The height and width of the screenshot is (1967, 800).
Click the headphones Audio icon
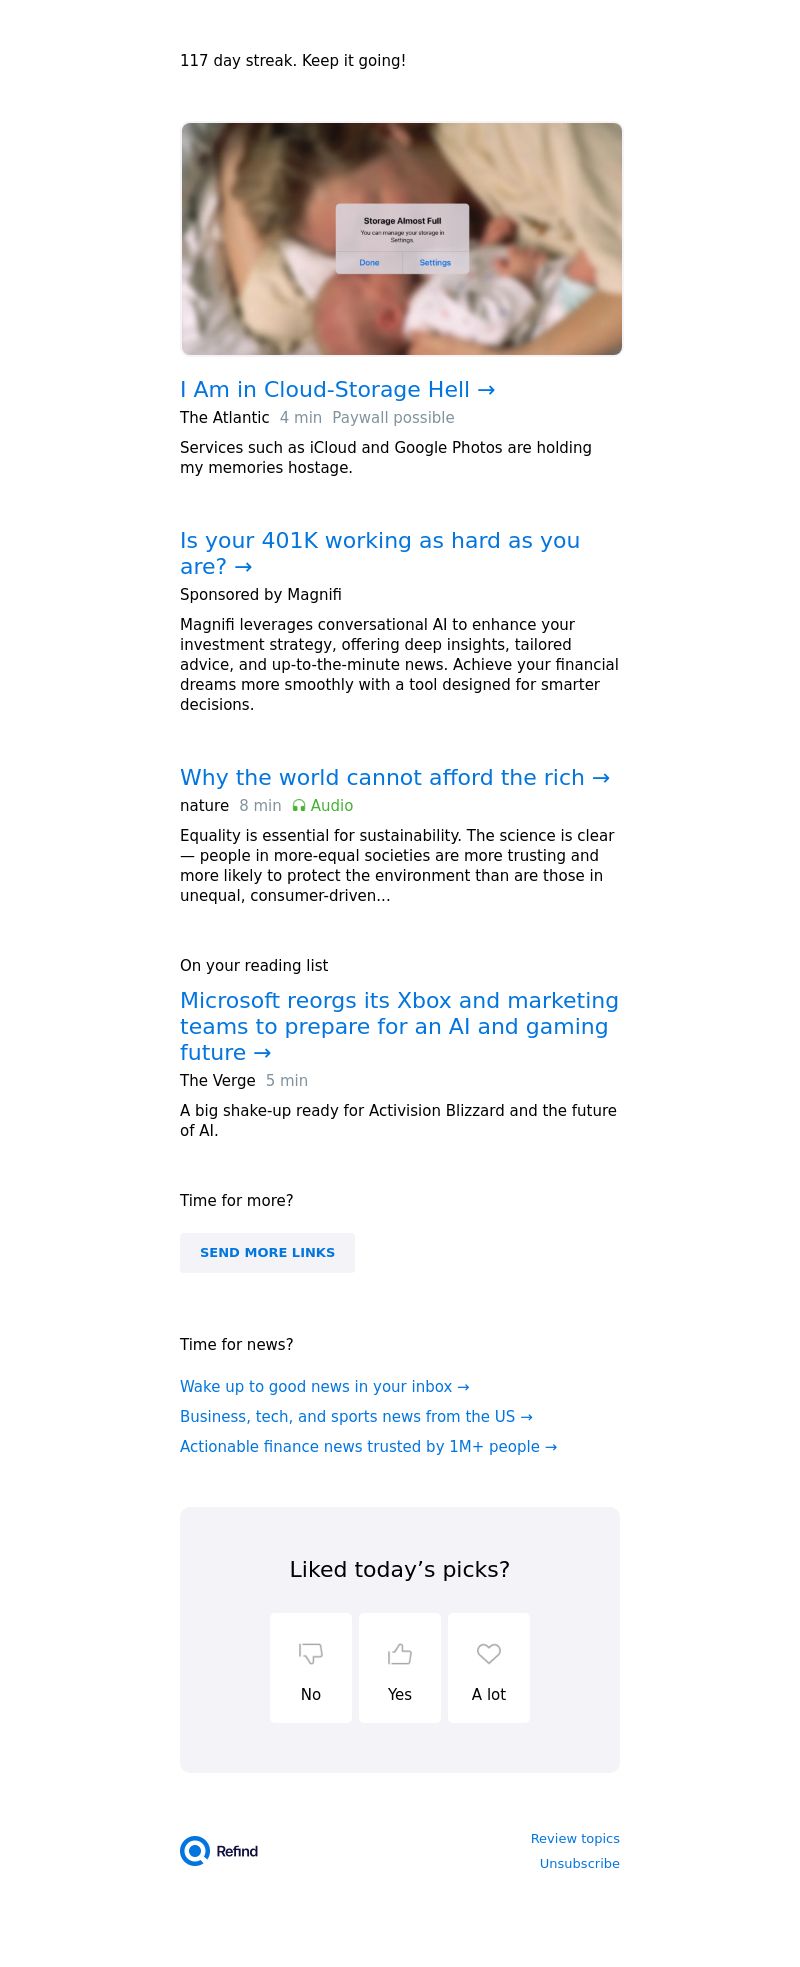coord(299,806)
